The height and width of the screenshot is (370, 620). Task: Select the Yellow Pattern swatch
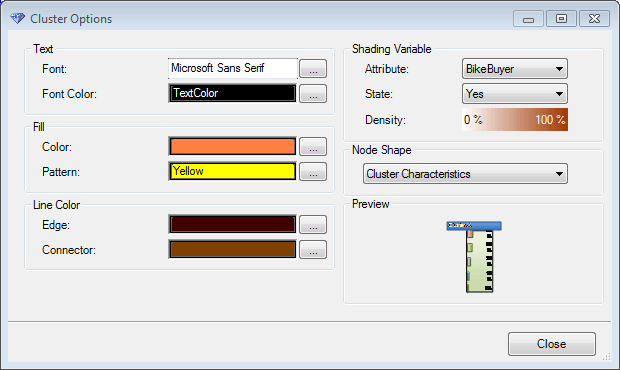[232, 172]
